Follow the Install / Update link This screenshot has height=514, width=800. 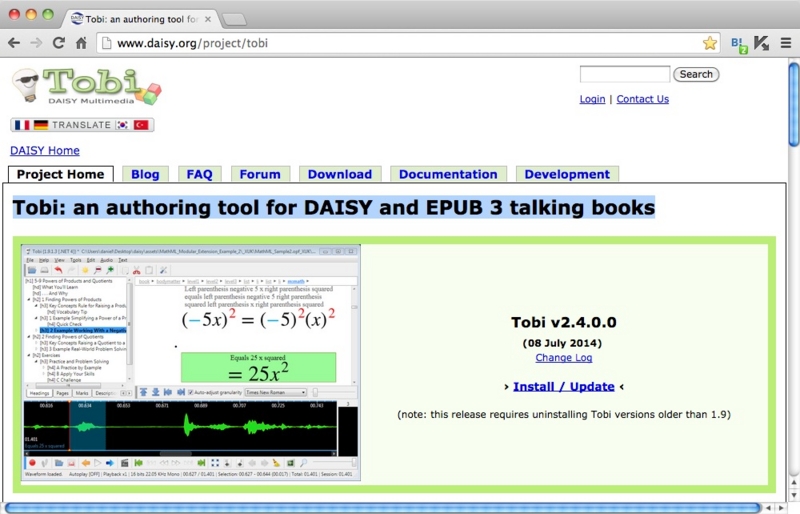(x=564, y=386)
